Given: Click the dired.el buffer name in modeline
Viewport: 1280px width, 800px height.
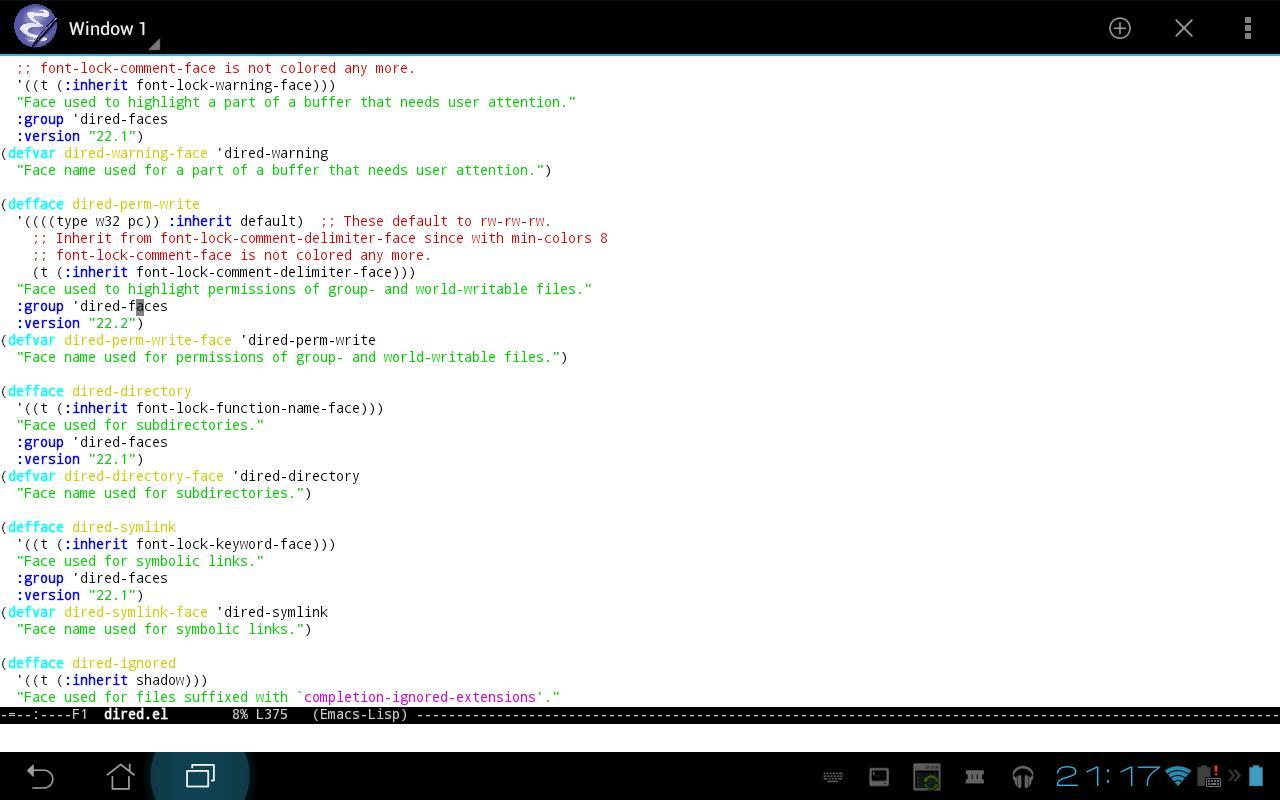Looking at the screenshot, I should coord(136,714).
